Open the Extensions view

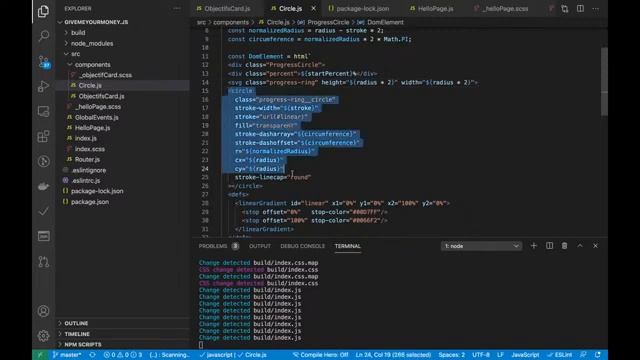click(43, 136)
